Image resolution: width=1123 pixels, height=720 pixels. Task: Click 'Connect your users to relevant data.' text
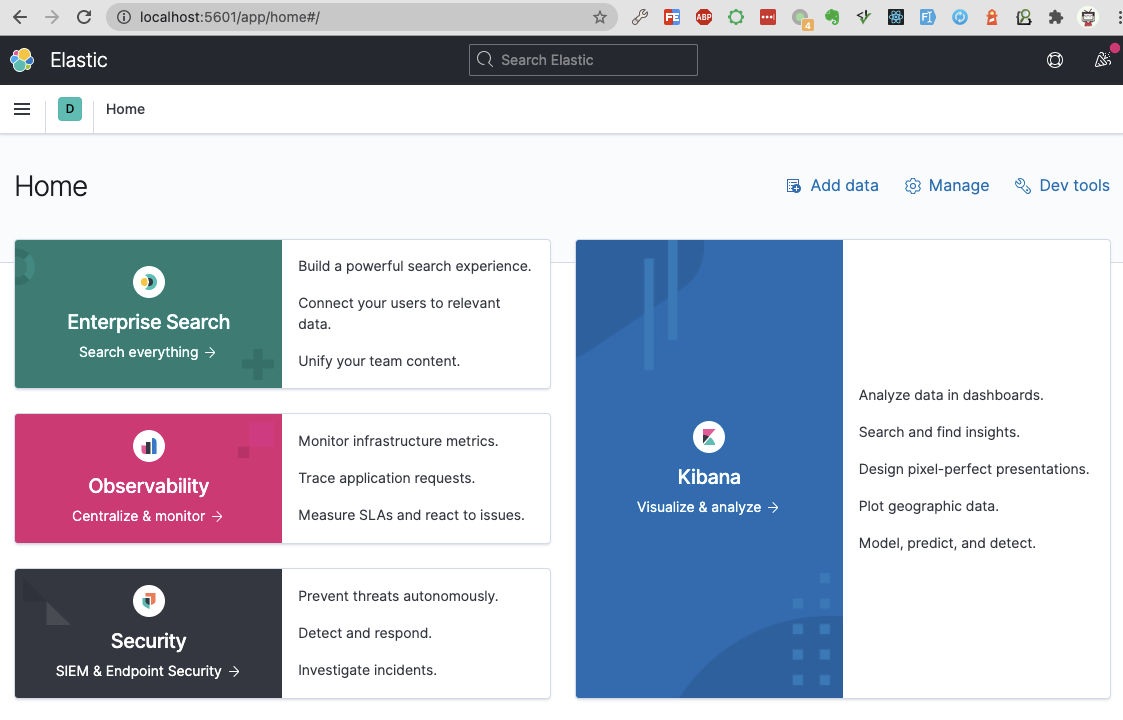(399, 314)
